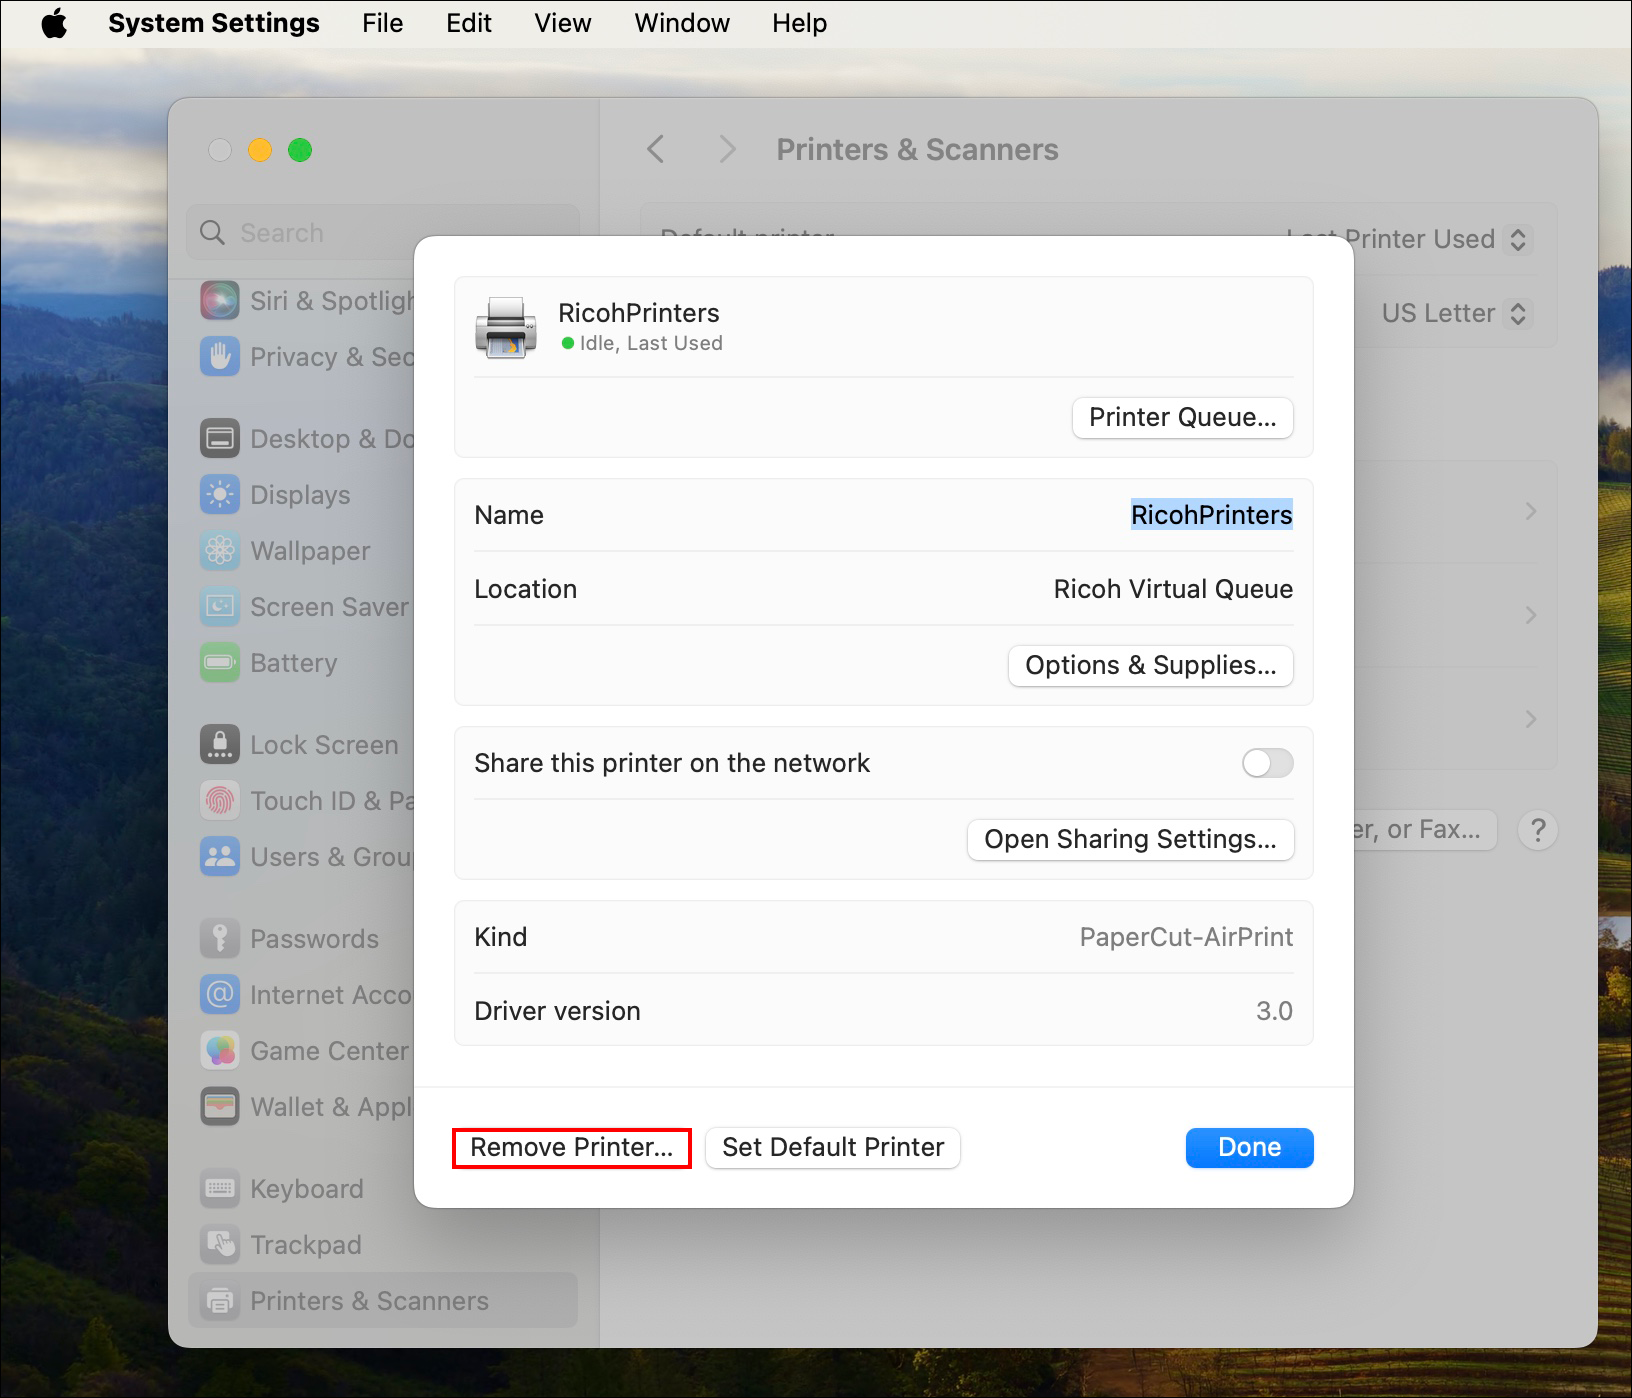Open the Passwords key icon
This screenshot has height=1398, width=1632.
[220, 939]
